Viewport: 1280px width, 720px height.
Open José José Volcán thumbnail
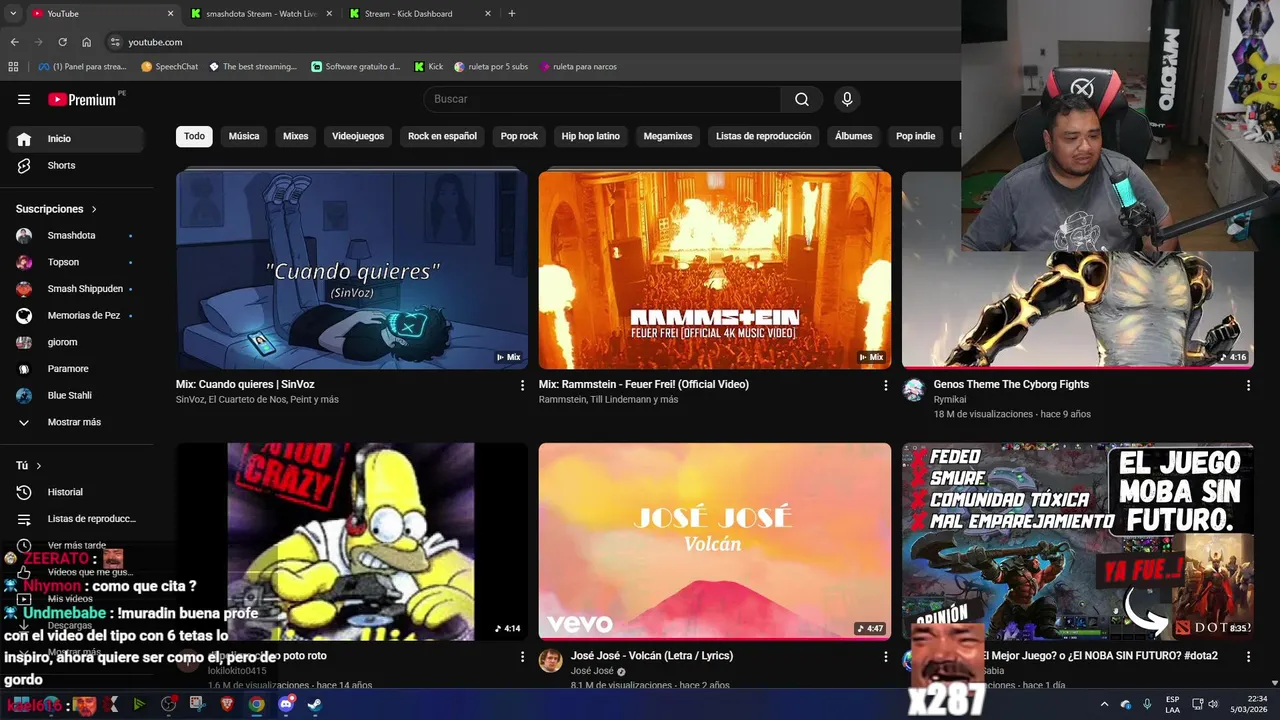715,541
